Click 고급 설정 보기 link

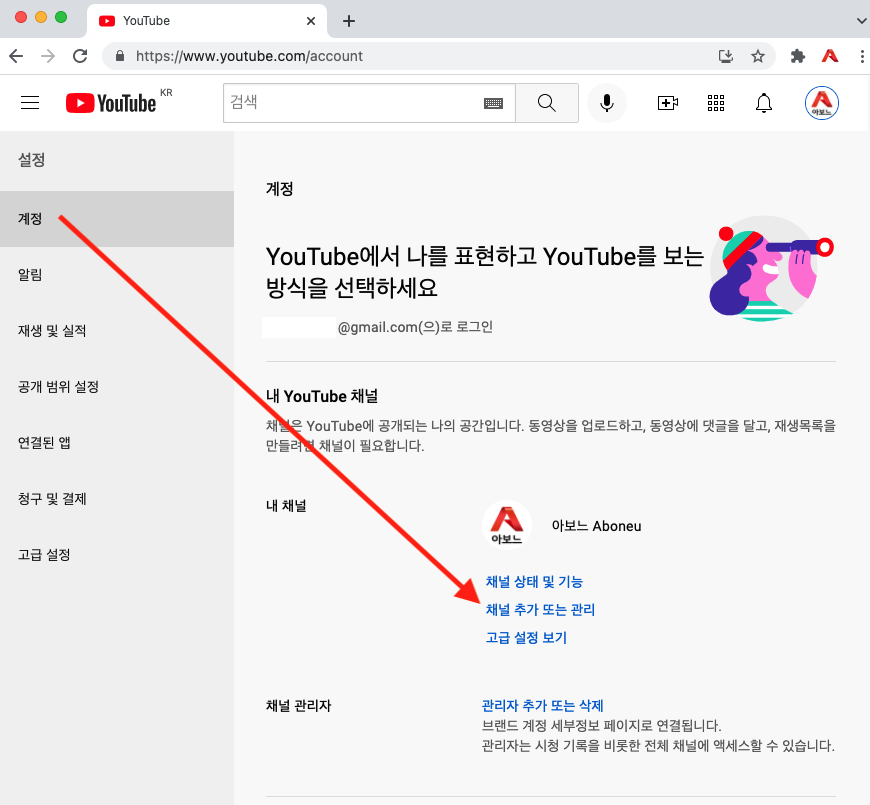click(526, 637)
